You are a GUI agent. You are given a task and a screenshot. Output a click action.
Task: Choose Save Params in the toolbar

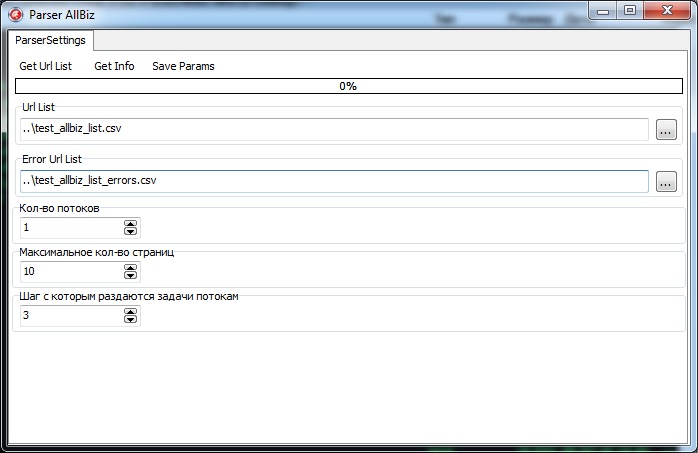[x=183, y=66]
